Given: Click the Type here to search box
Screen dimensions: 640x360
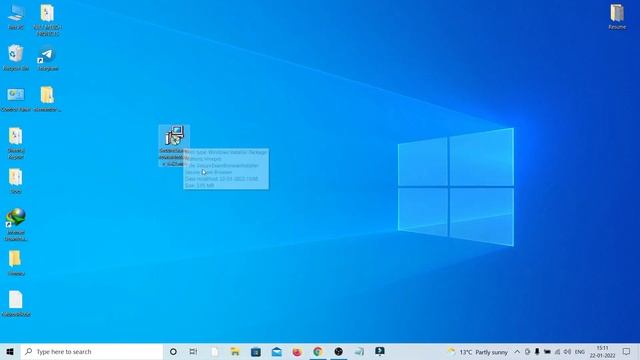Looking at the screenshot, I should pyautogui.click(x=91, y=351).
